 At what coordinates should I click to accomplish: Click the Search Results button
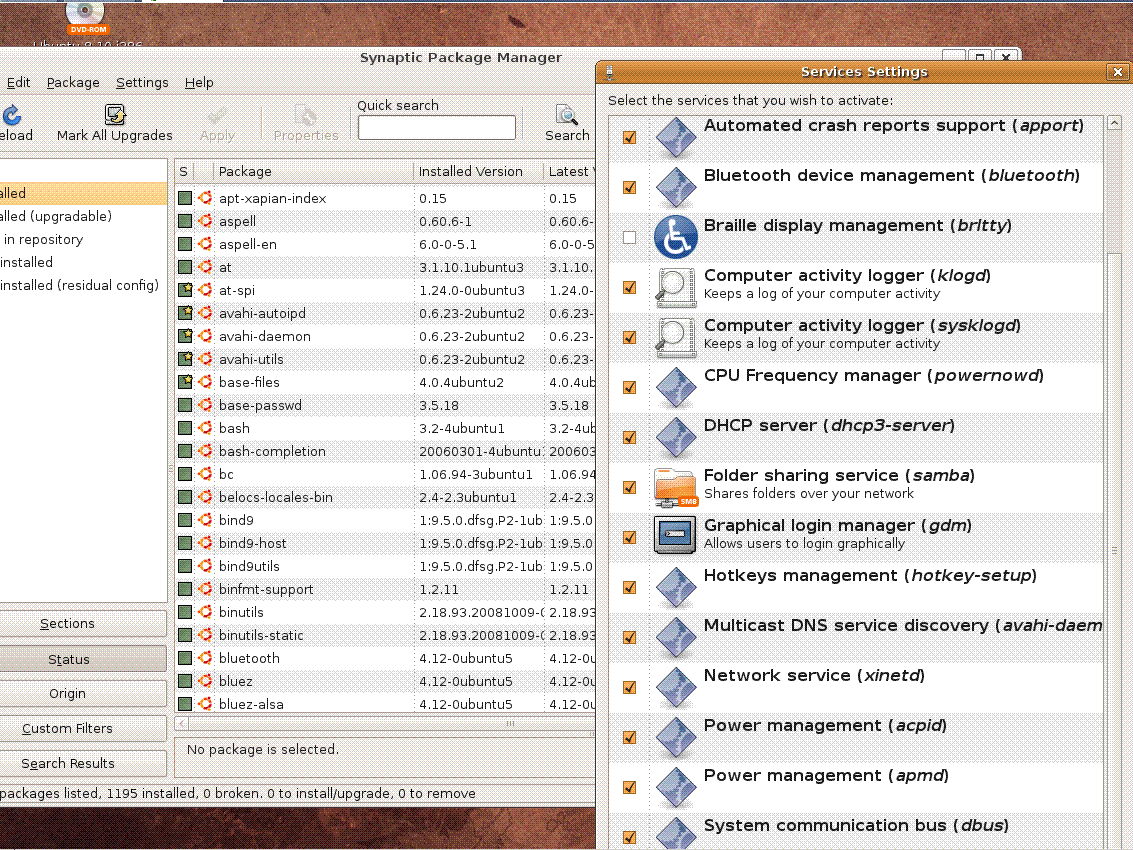tap(82, 763)
